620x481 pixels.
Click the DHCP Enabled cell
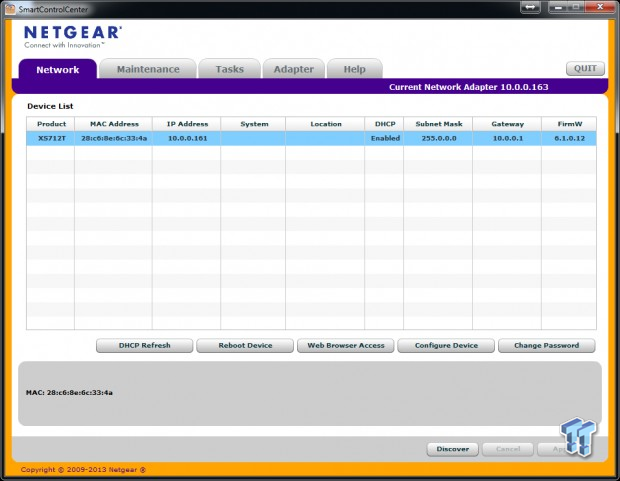click(384, 138)
